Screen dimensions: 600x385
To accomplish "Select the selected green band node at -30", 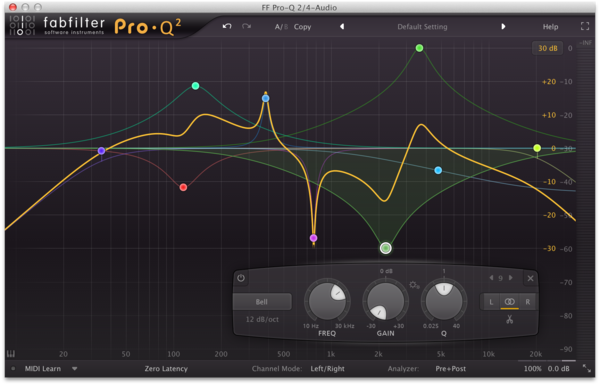I will point(386,248).
